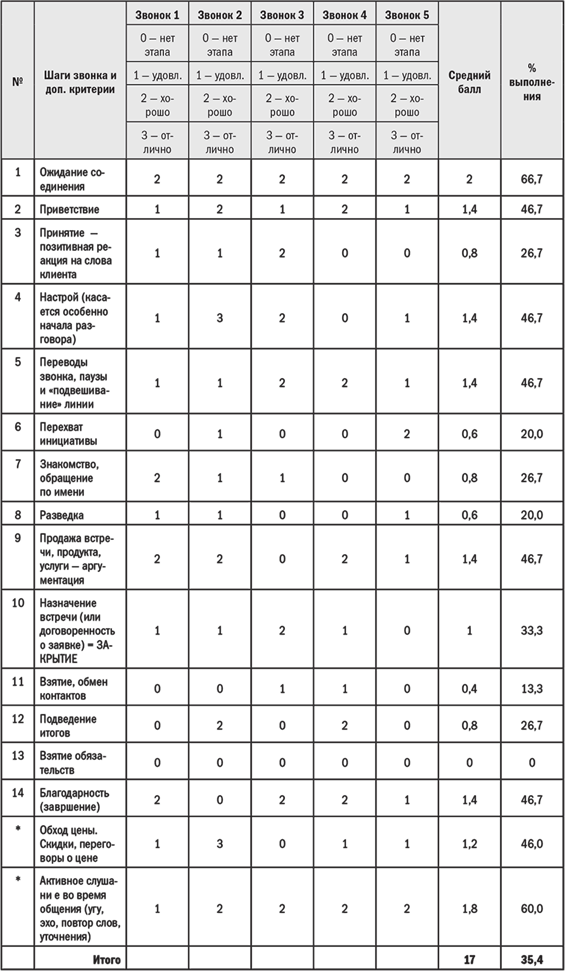Image resolution: width=565 pixels, height=971 pixels.
Task: Click '0 — нет этапа' under Звонок 1
Action: (x=157, y=45)
